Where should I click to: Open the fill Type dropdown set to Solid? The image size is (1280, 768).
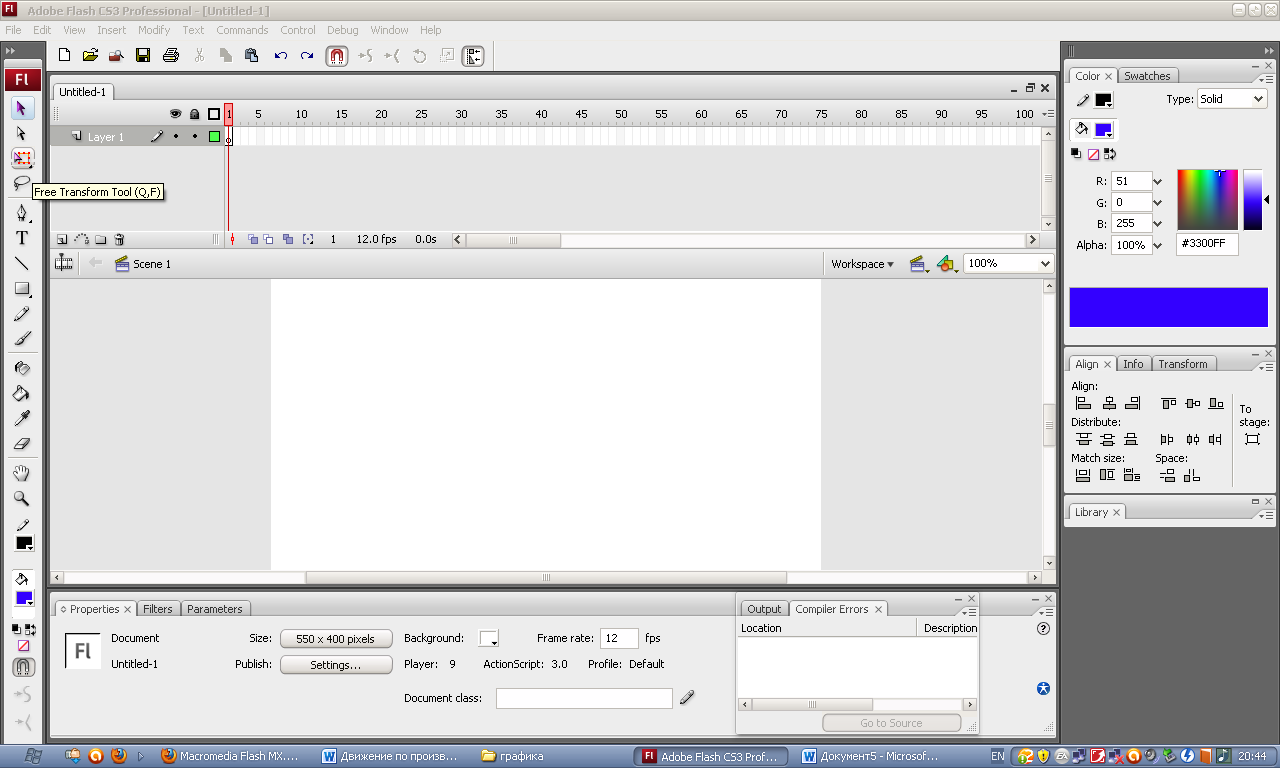click(x=1231, y=99)
